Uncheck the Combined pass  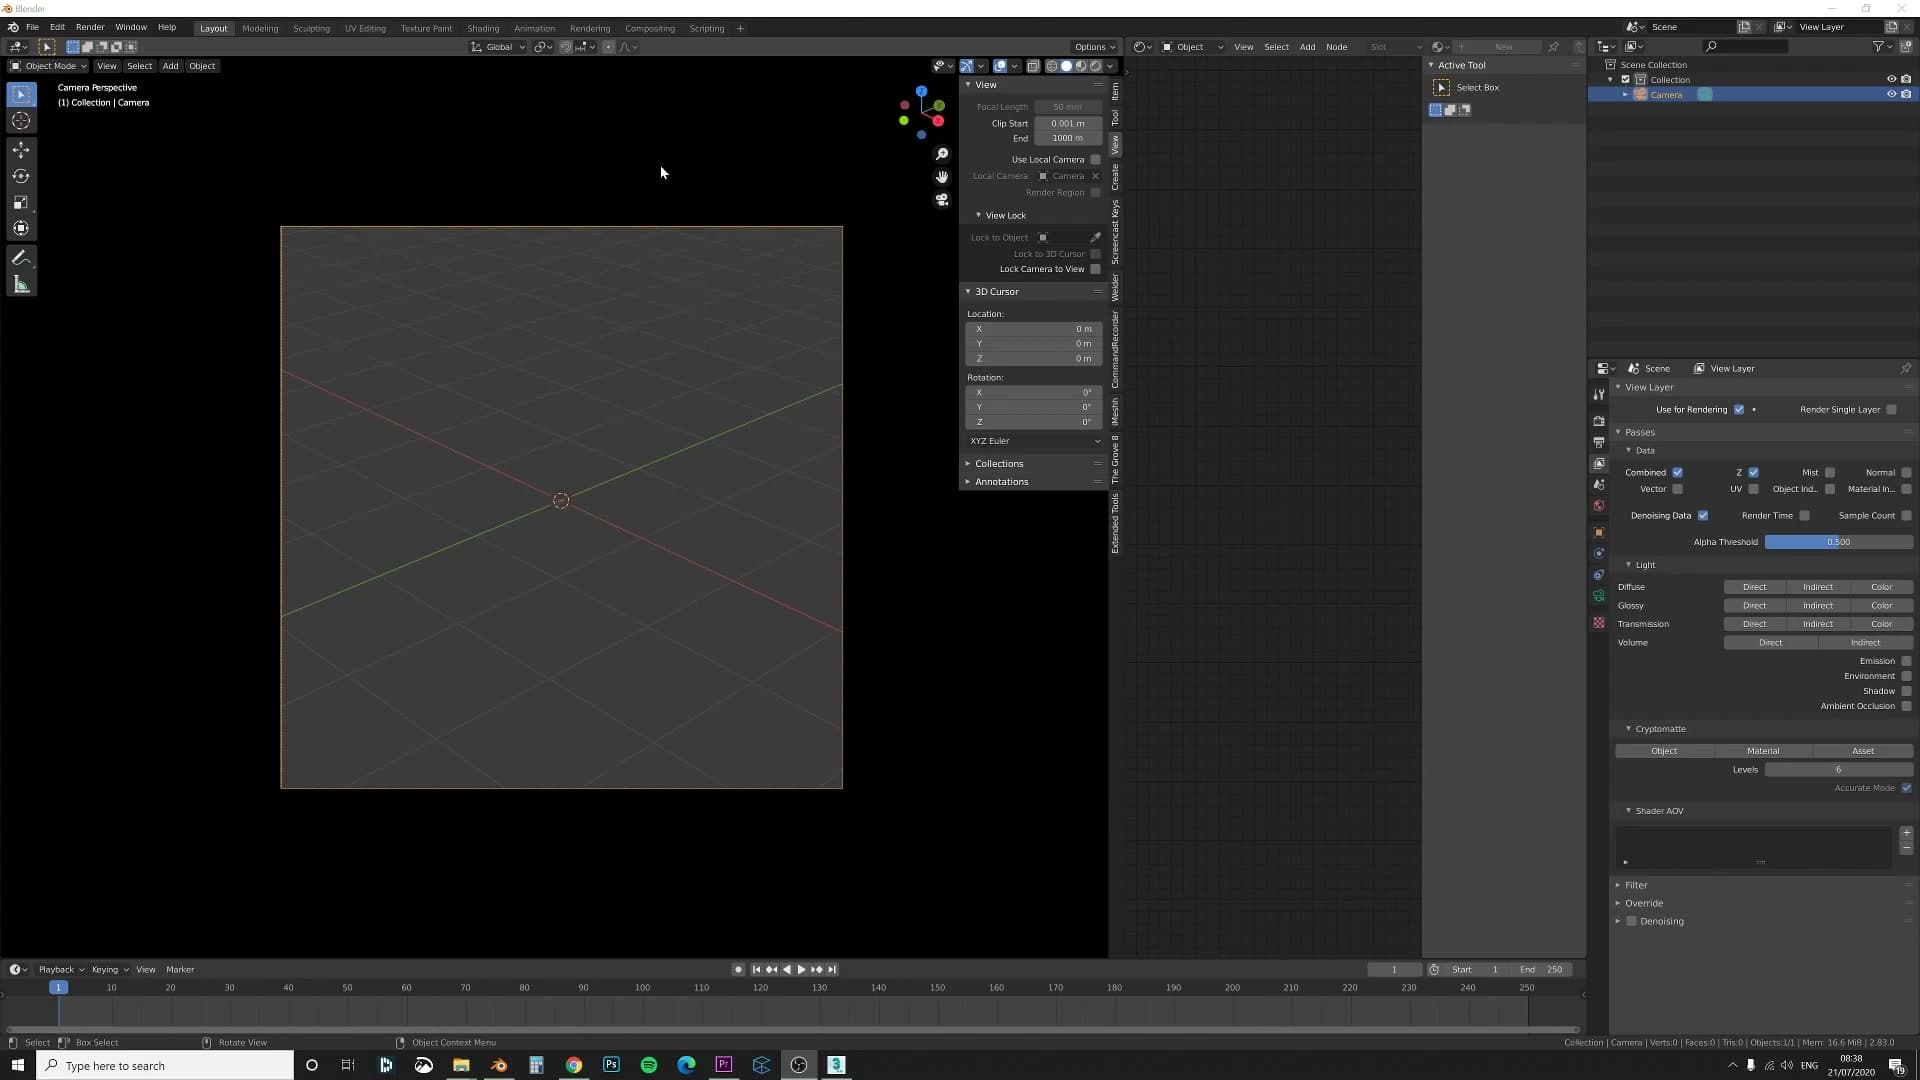pos(1677,473)
